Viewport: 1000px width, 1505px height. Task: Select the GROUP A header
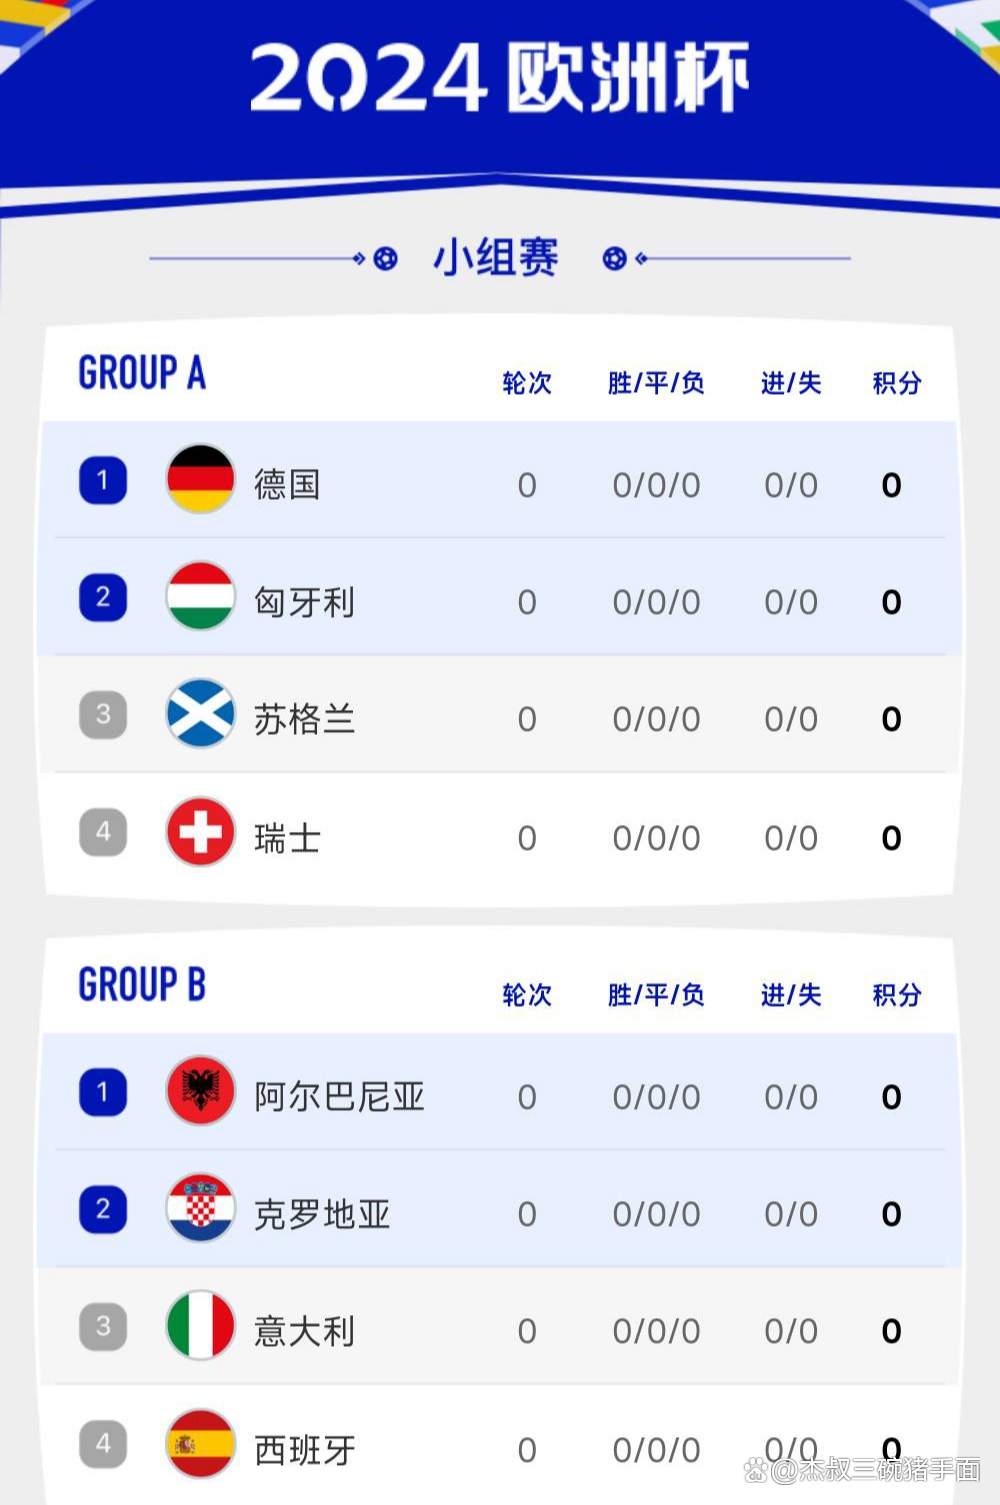tap(142, 373)
